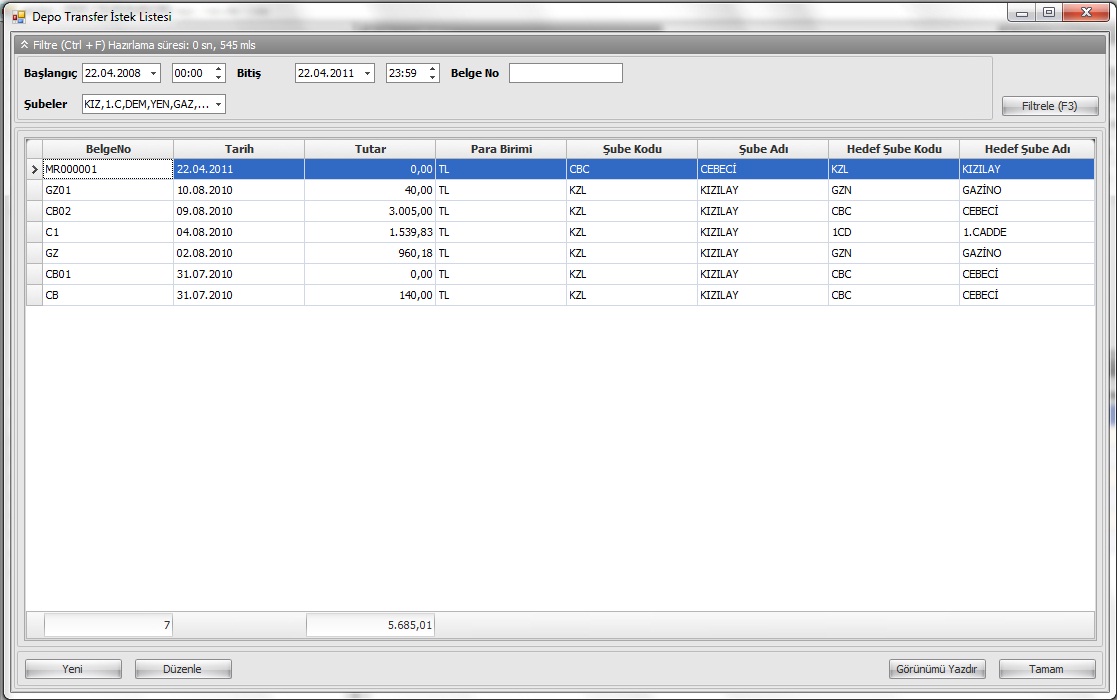Viewport: 1117px width, 700px height.
Task: Select the C1 document cell
Action: pos(108,232)
